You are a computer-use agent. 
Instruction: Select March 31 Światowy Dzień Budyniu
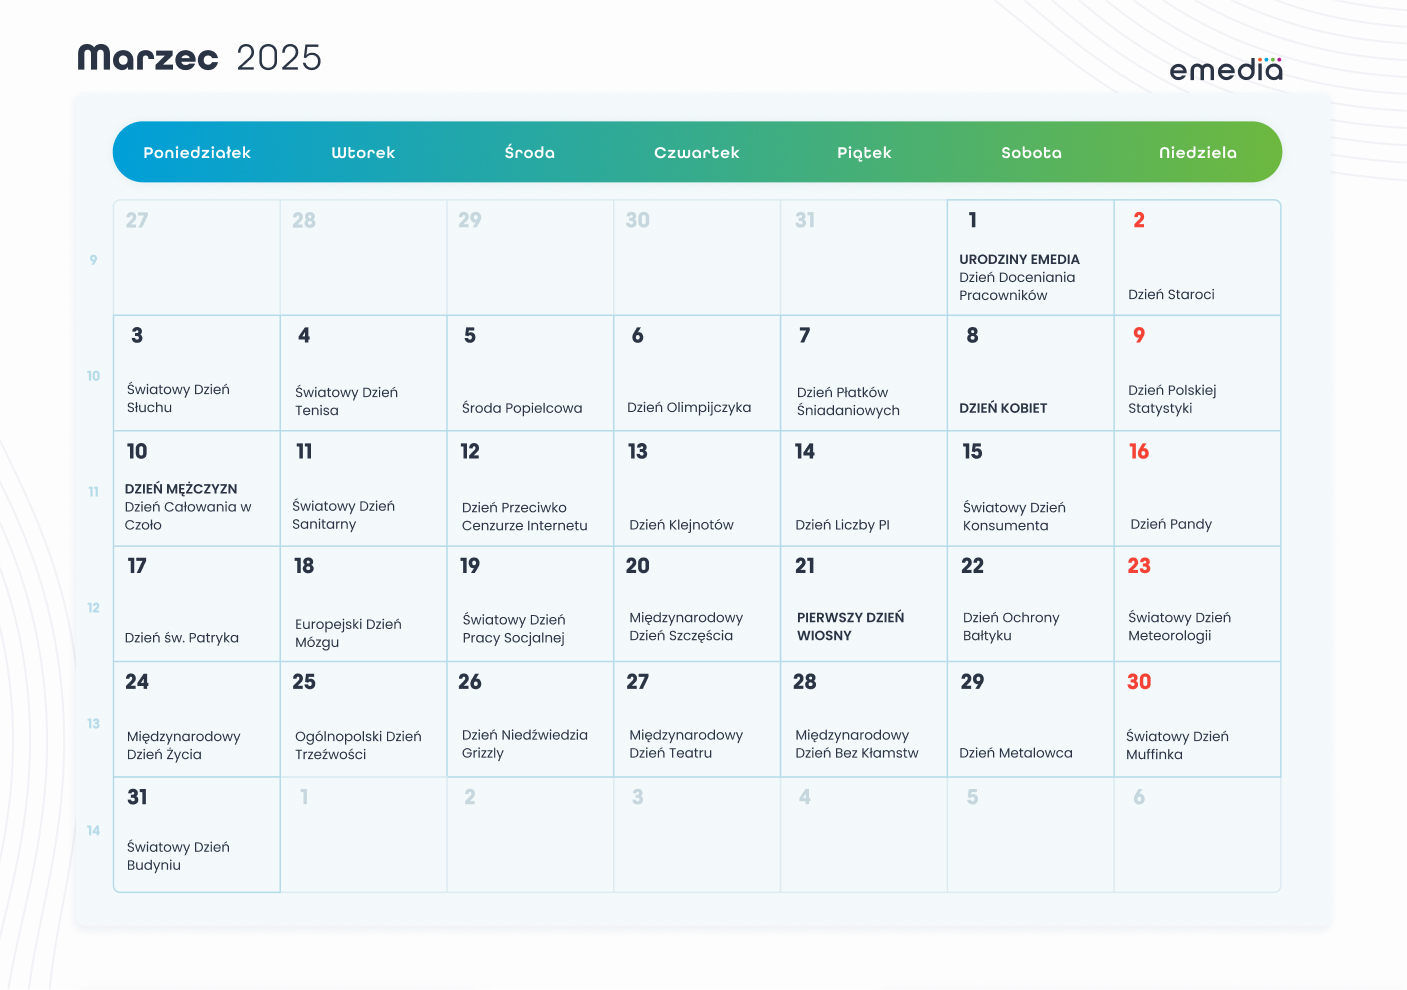click(x=178, y=856)
